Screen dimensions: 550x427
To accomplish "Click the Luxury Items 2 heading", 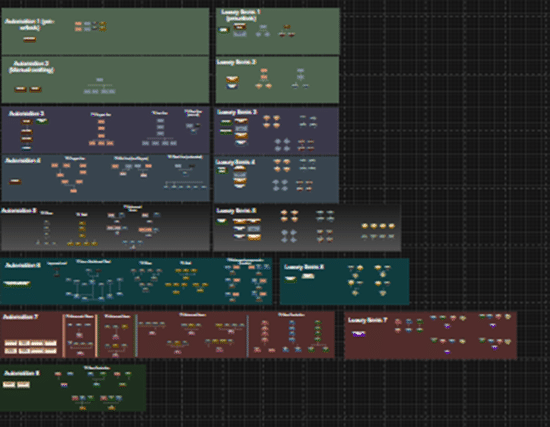I will 236,62.
